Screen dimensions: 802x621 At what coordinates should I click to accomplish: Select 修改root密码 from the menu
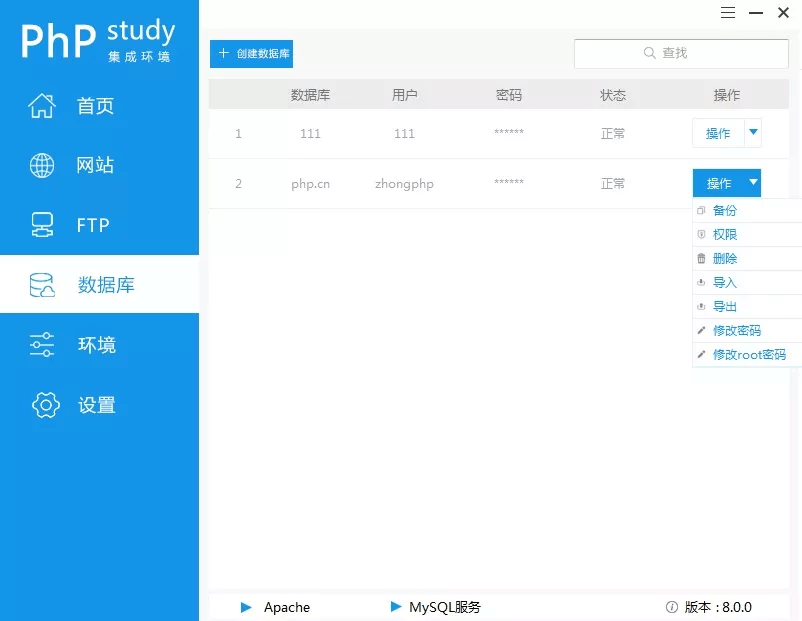(x=742, y=354)
